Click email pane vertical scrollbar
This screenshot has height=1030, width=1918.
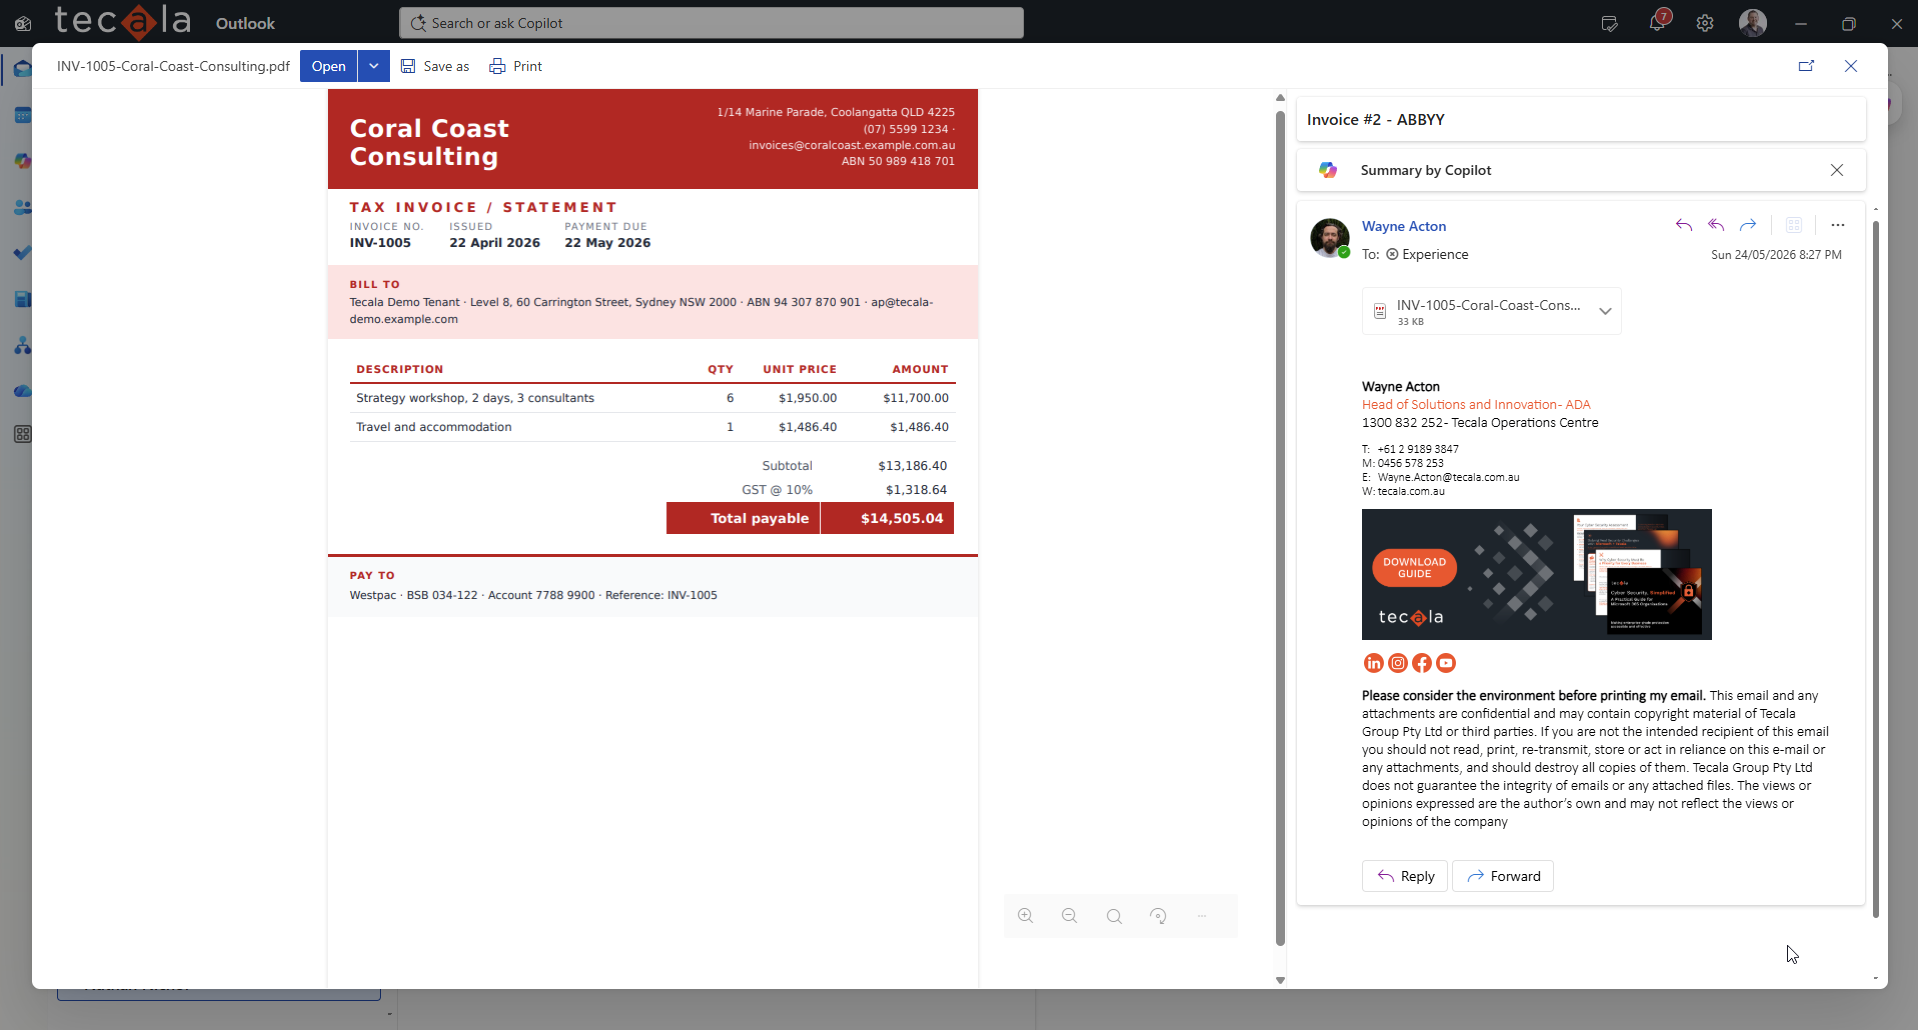pos(1875,568)
